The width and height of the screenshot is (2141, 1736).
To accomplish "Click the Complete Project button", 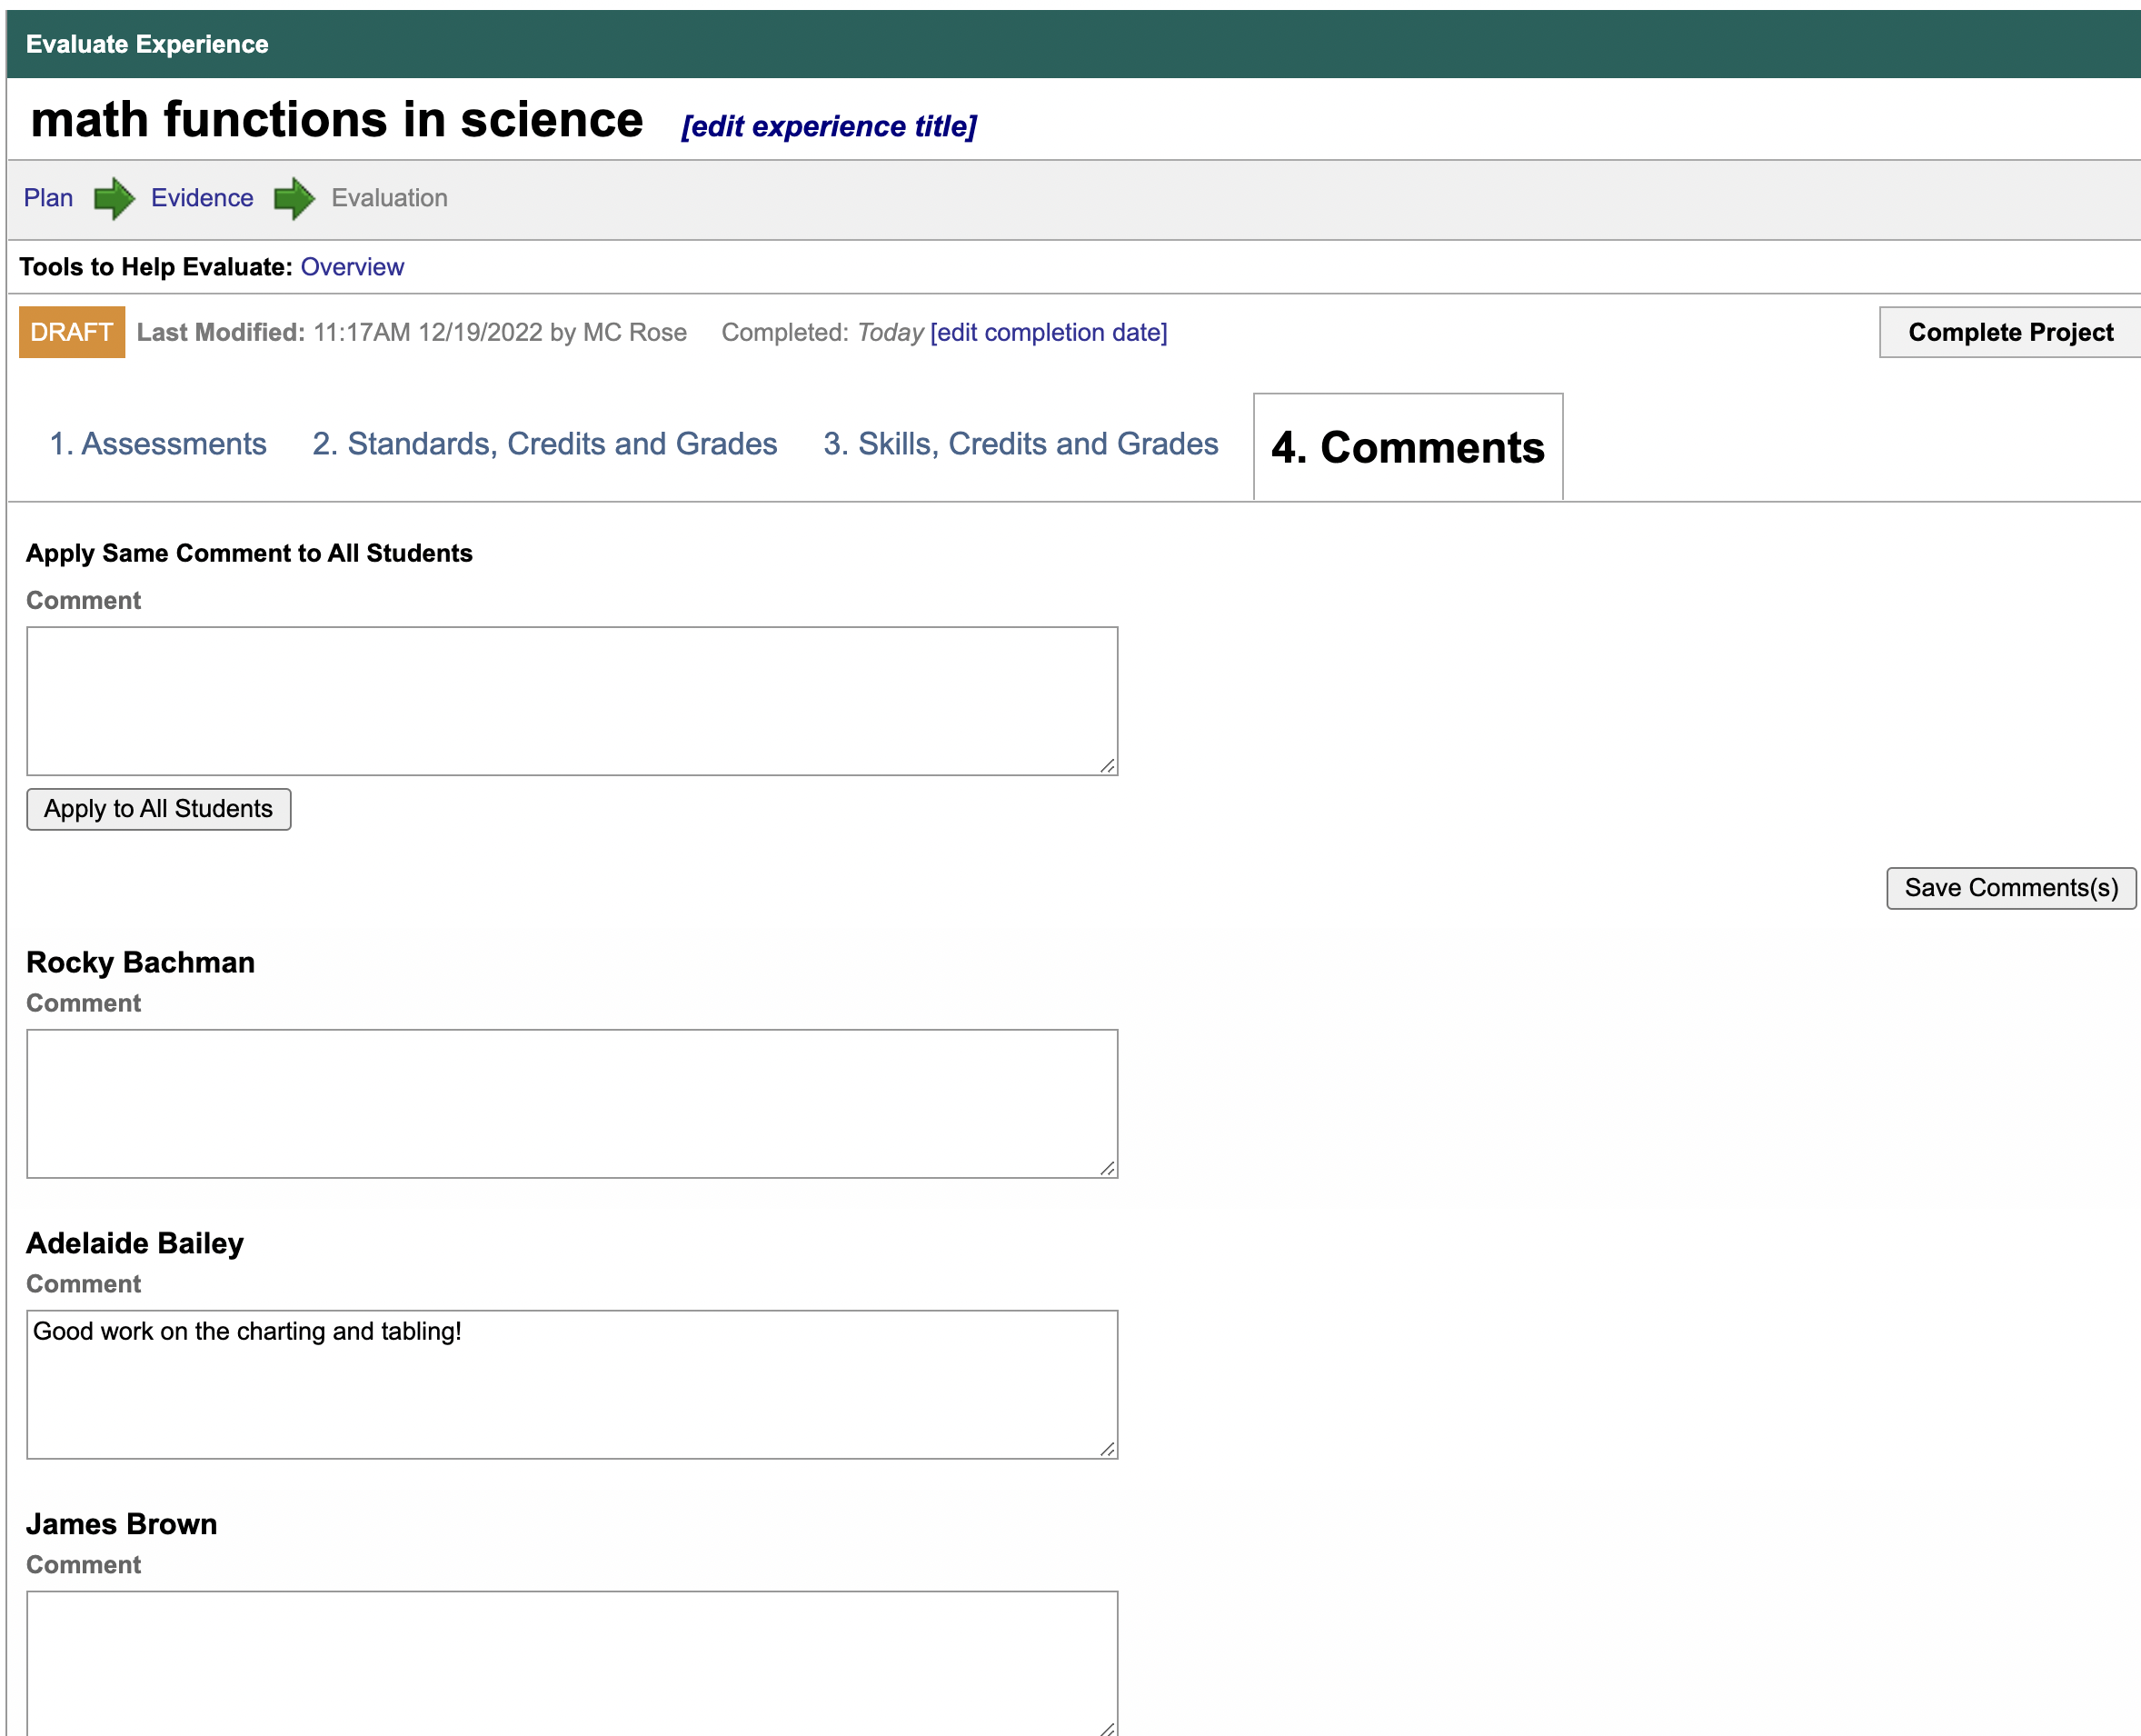I will click(x=2010, y=332).
